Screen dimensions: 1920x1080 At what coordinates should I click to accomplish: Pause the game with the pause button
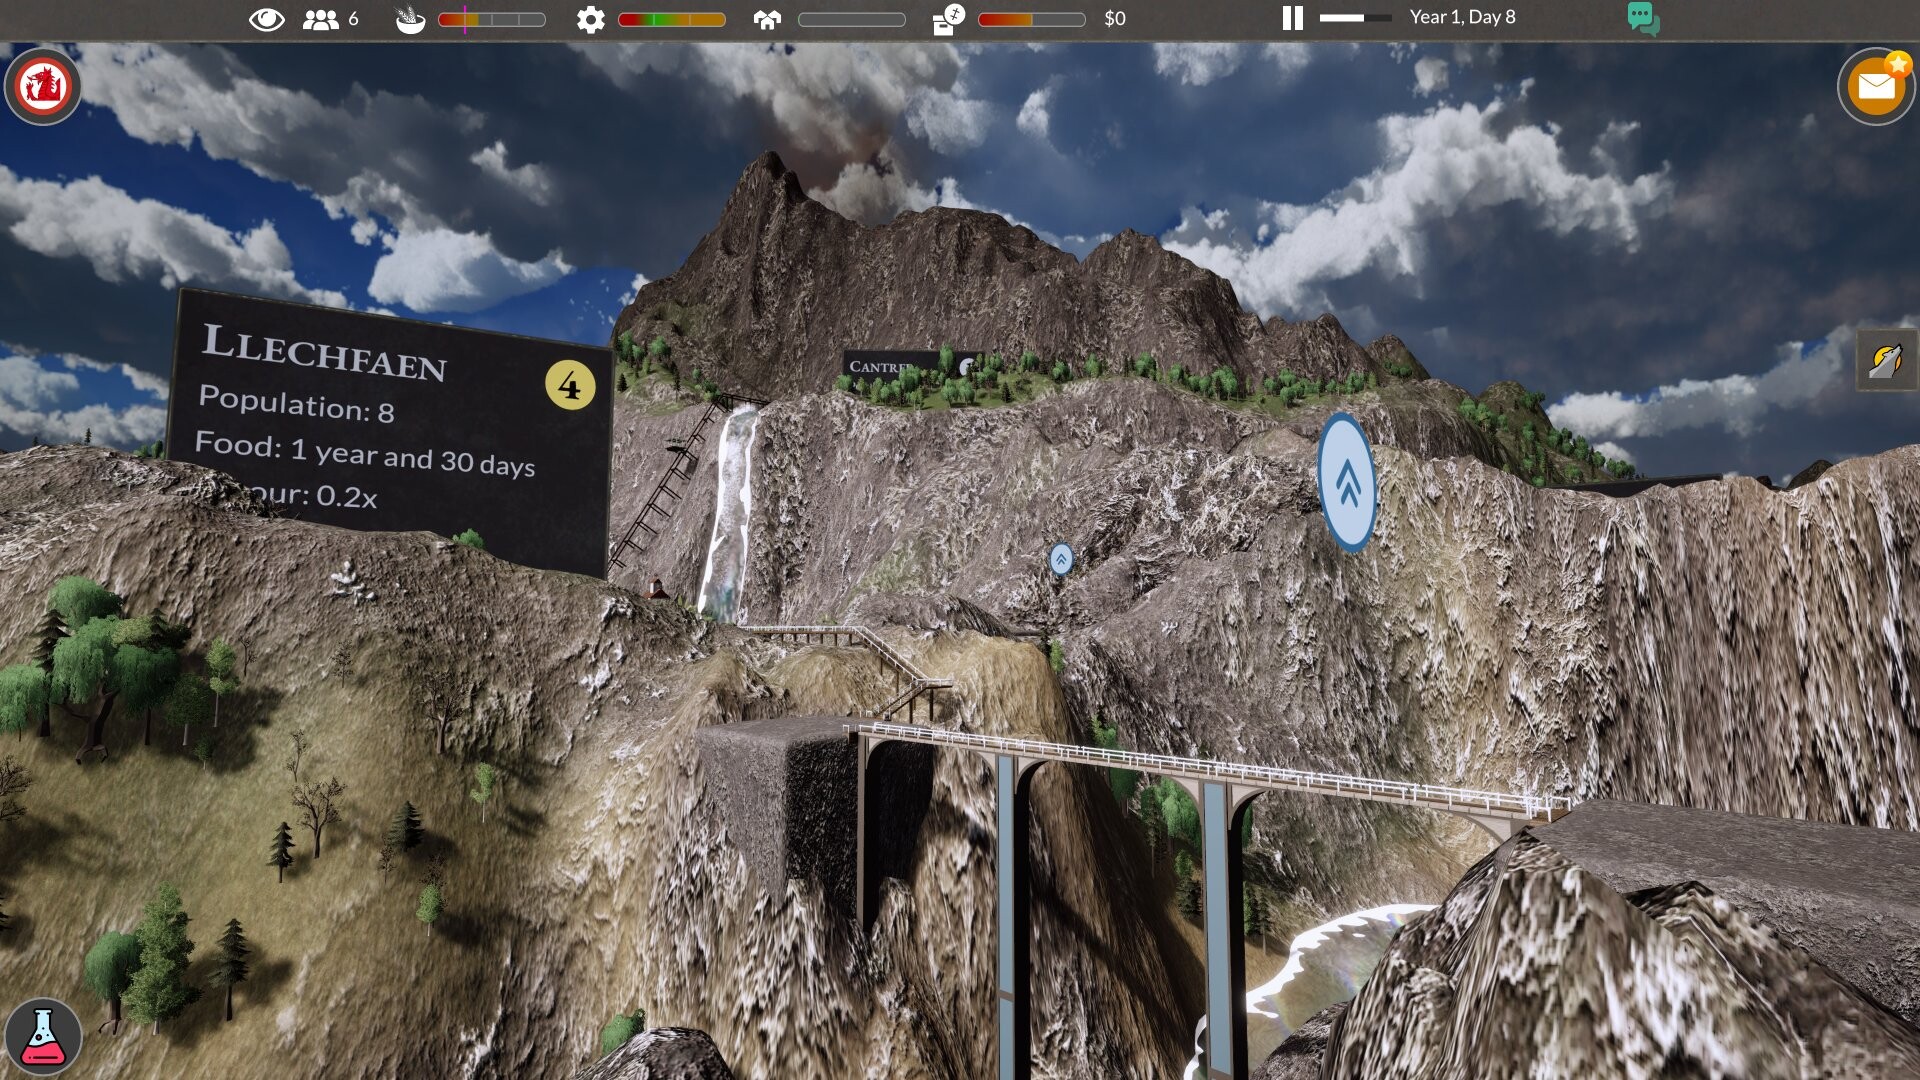pyautogui.click(x=1291, y=16)
